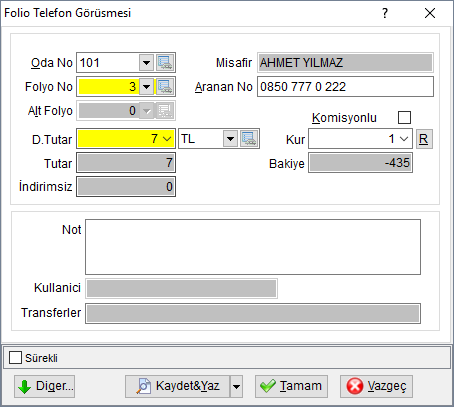Close the Folio Telefon Görüsmesi dialog

click(x=430, y=13)
